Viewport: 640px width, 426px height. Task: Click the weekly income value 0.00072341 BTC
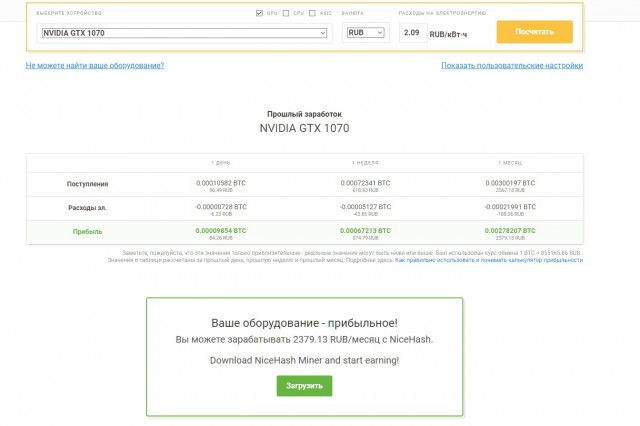pos(365,183)
